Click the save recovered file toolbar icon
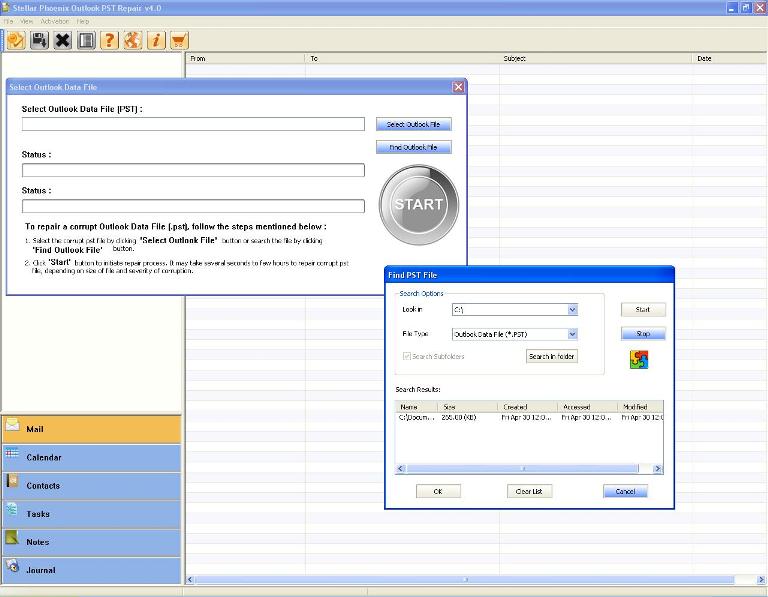Viewport: 768px width, 597px height. click(39, 40)
